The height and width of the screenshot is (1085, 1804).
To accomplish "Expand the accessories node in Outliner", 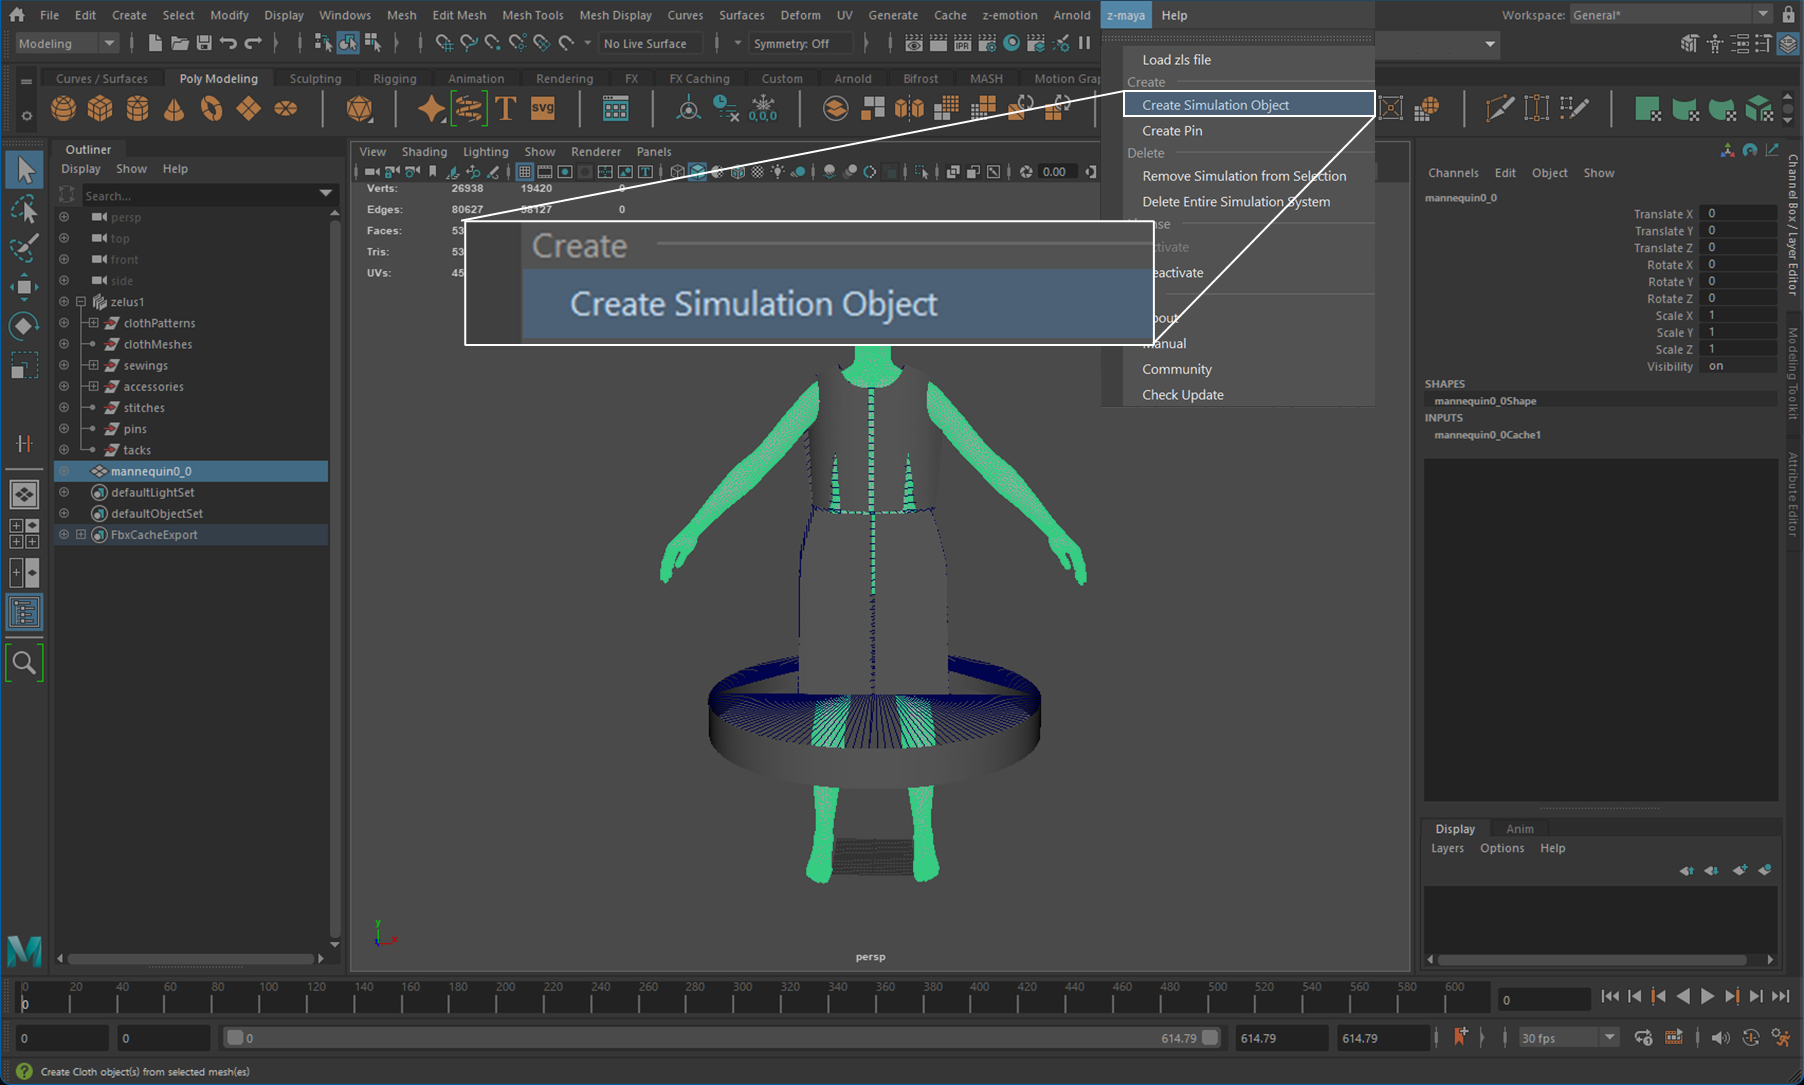I will click(x=93, y=386).
